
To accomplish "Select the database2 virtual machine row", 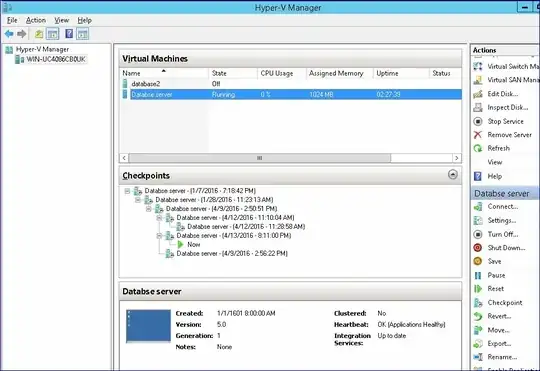I will click(292, 84).
